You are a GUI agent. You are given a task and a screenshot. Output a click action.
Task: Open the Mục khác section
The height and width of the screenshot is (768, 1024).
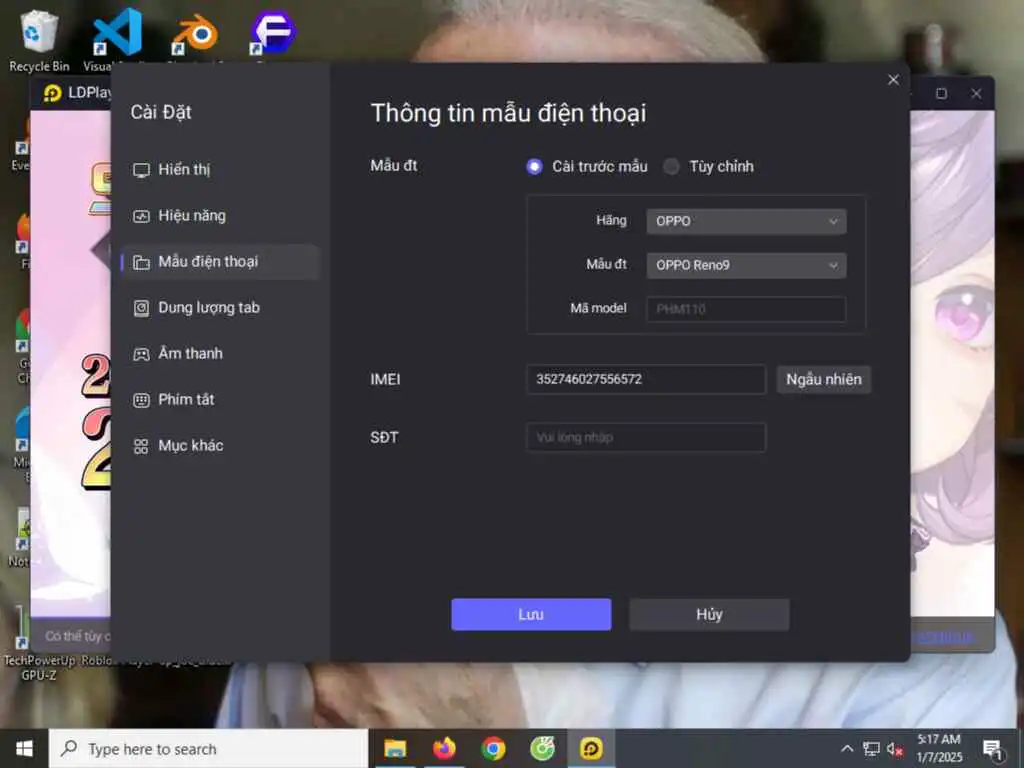220,446
